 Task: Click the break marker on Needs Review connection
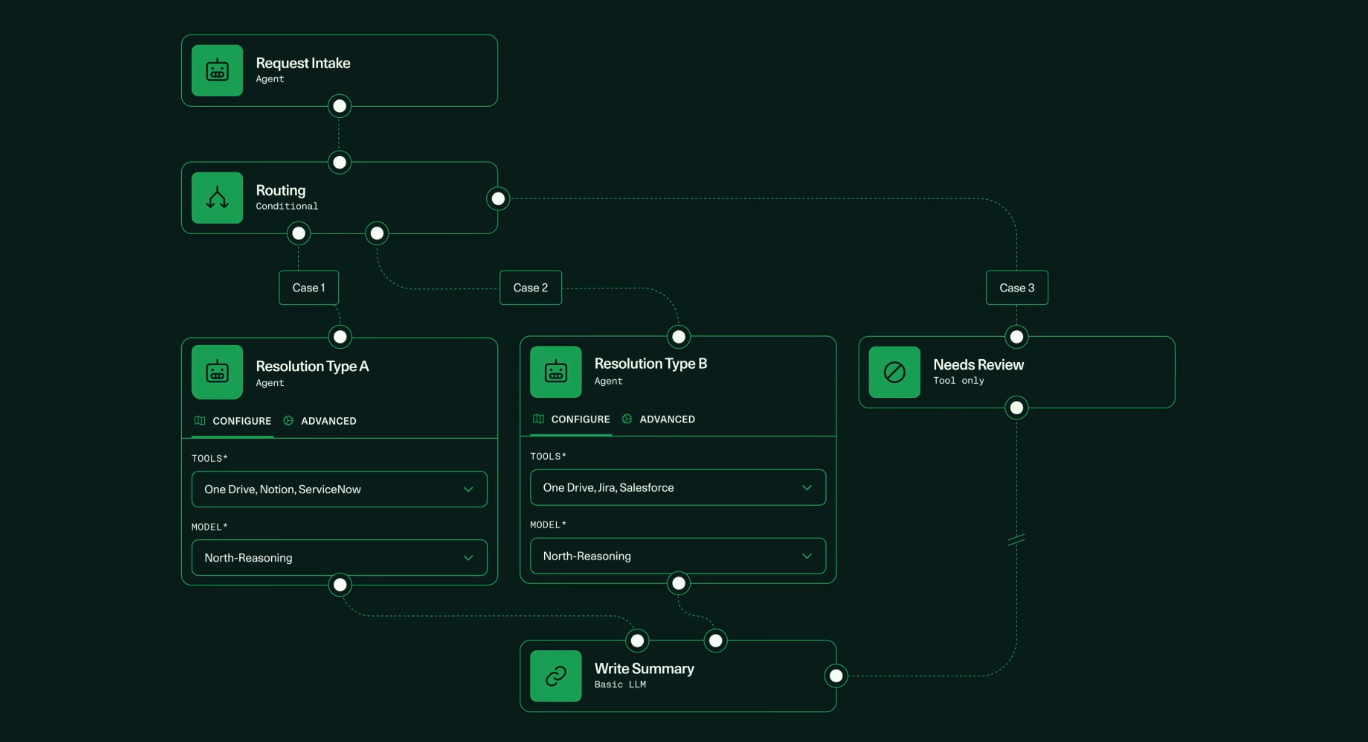1016,540
